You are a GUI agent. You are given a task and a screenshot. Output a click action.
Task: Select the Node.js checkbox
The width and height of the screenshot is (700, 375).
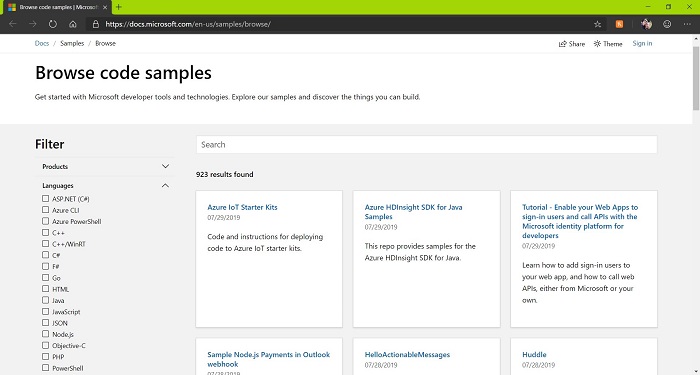coord(46,334)
